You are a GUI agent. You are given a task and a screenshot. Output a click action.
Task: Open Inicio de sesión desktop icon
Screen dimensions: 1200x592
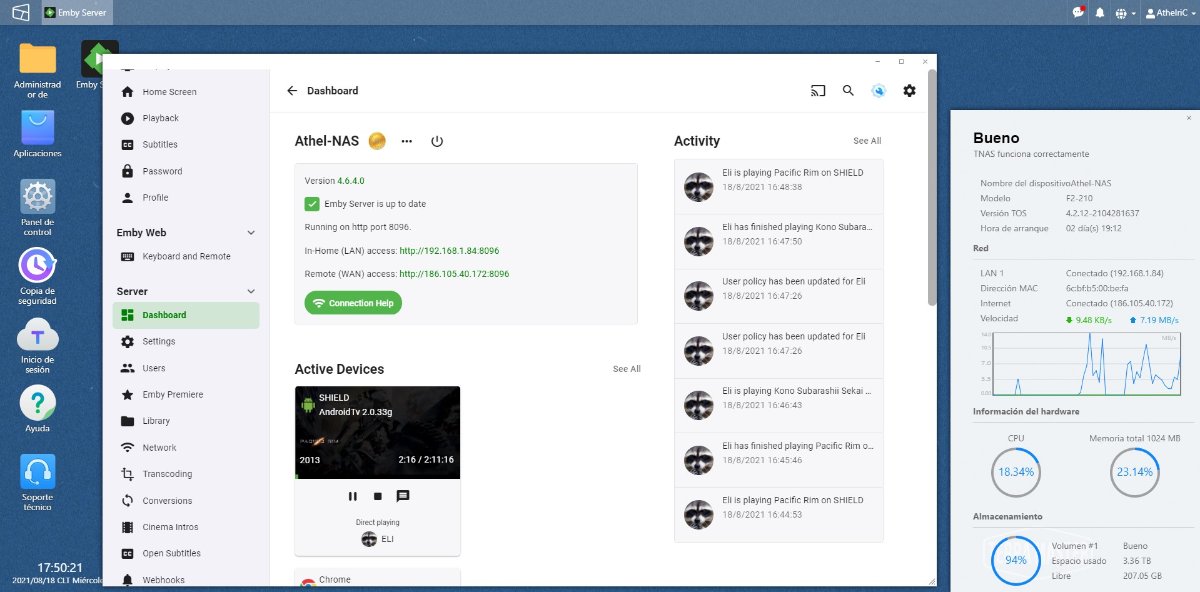tap(38, 345)
